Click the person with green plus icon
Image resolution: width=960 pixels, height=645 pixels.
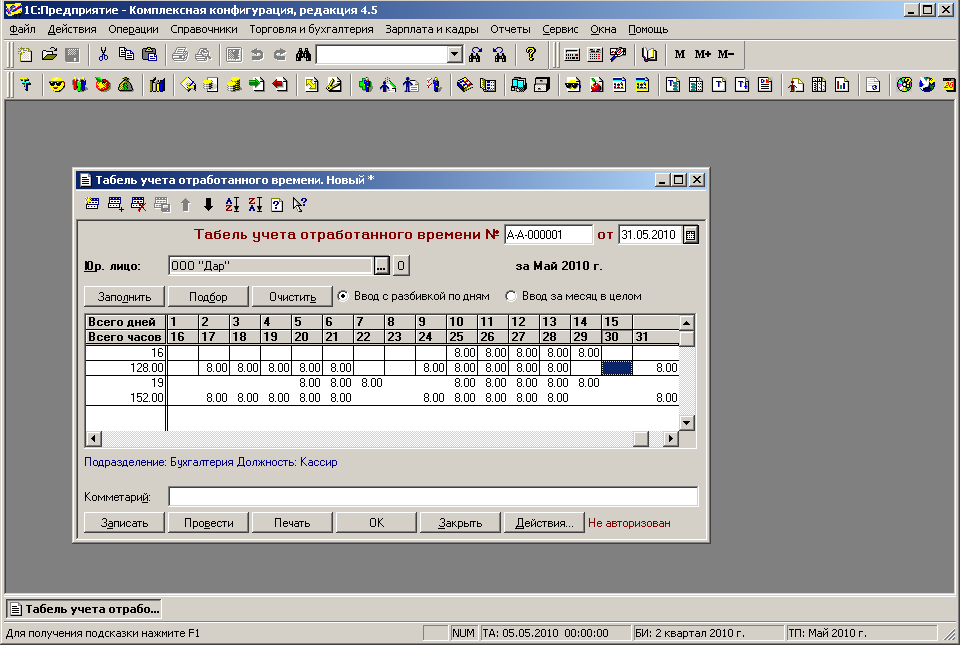point(366,84)
